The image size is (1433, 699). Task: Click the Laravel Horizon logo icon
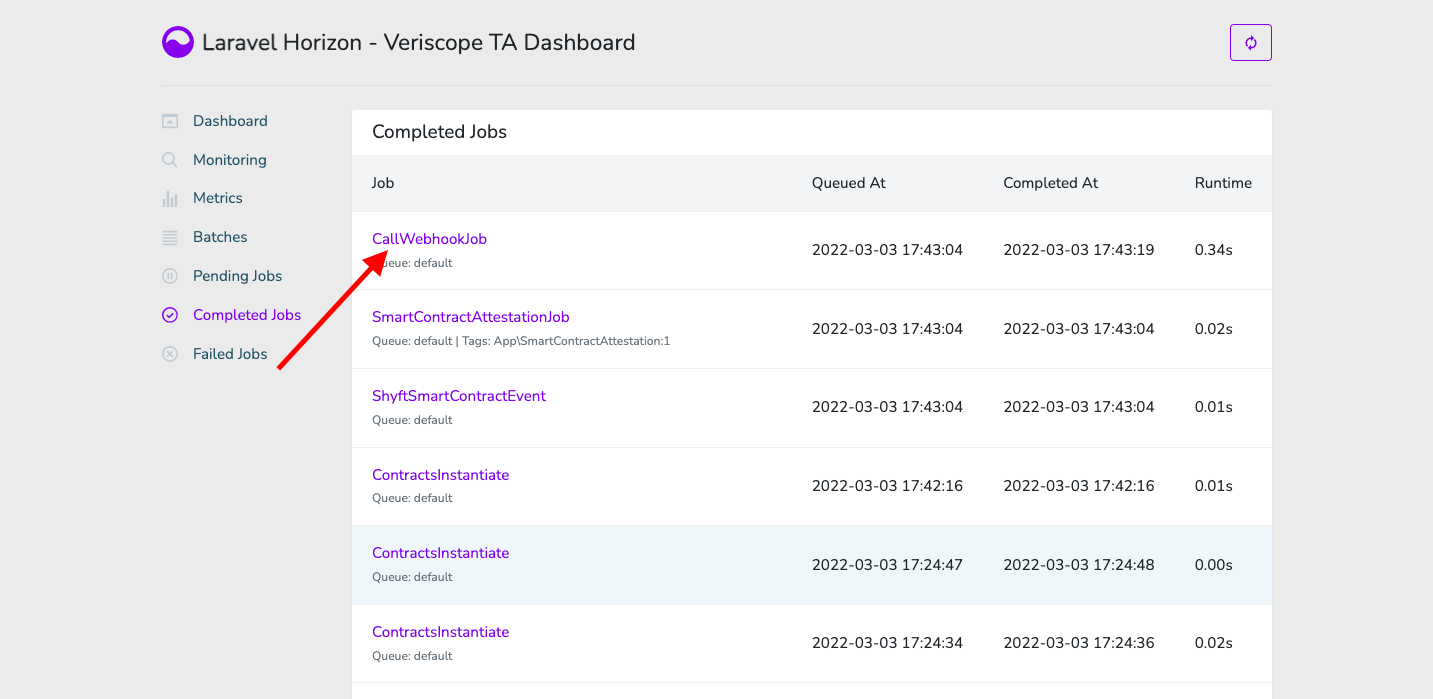coord(178,42)
